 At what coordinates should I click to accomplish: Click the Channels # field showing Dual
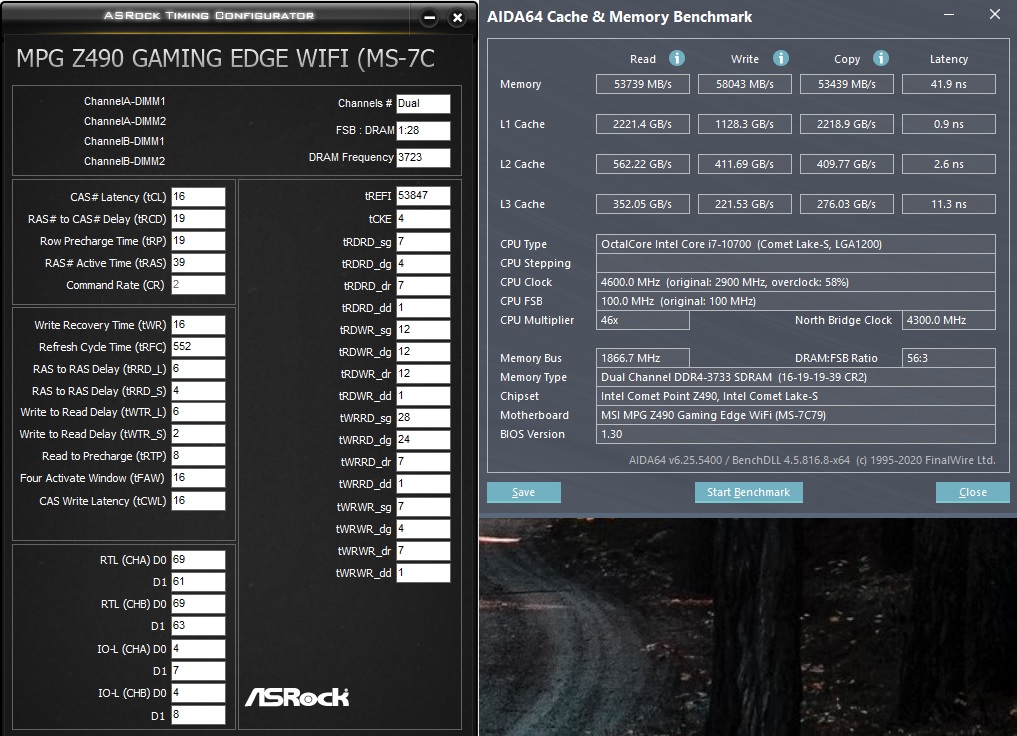(x=423, y=104)
